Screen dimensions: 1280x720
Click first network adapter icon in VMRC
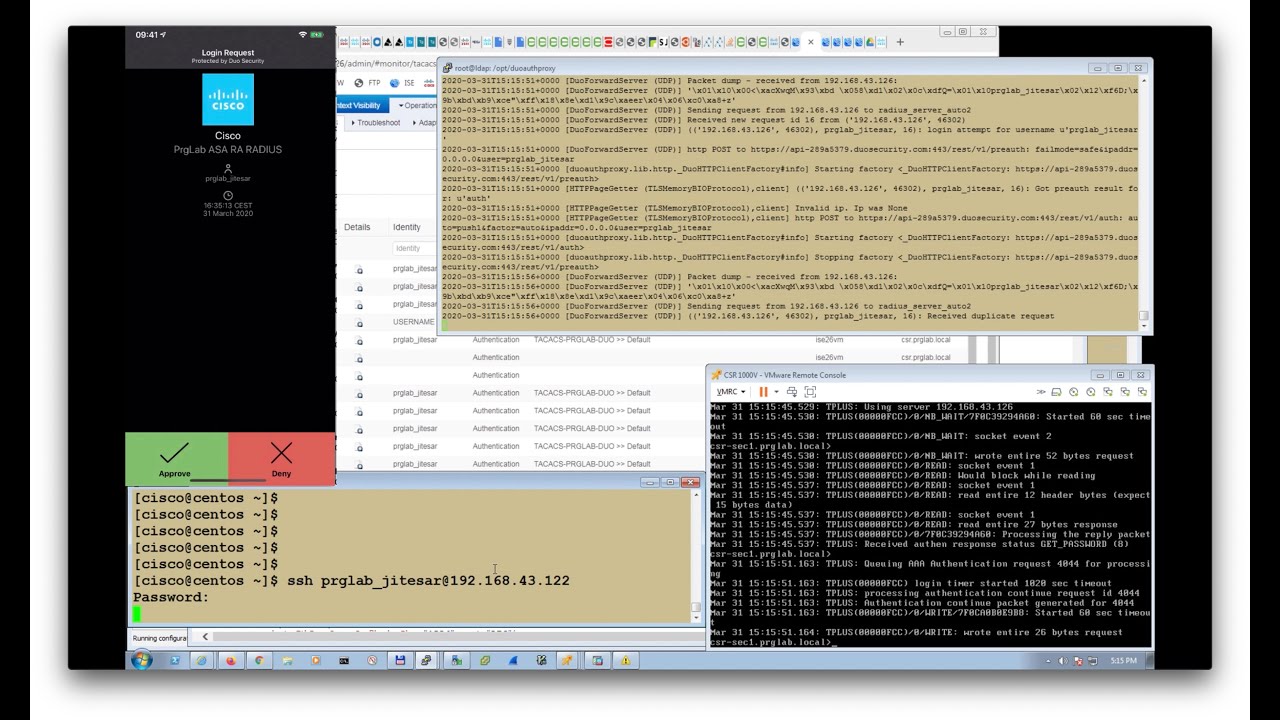click(1108, 392)
